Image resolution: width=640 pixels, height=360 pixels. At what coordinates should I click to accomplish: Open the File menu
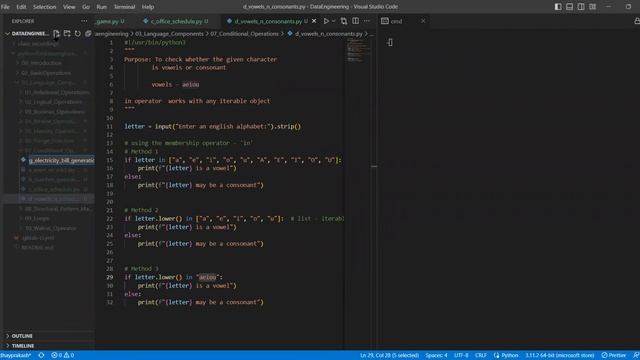tap(5, 7)
